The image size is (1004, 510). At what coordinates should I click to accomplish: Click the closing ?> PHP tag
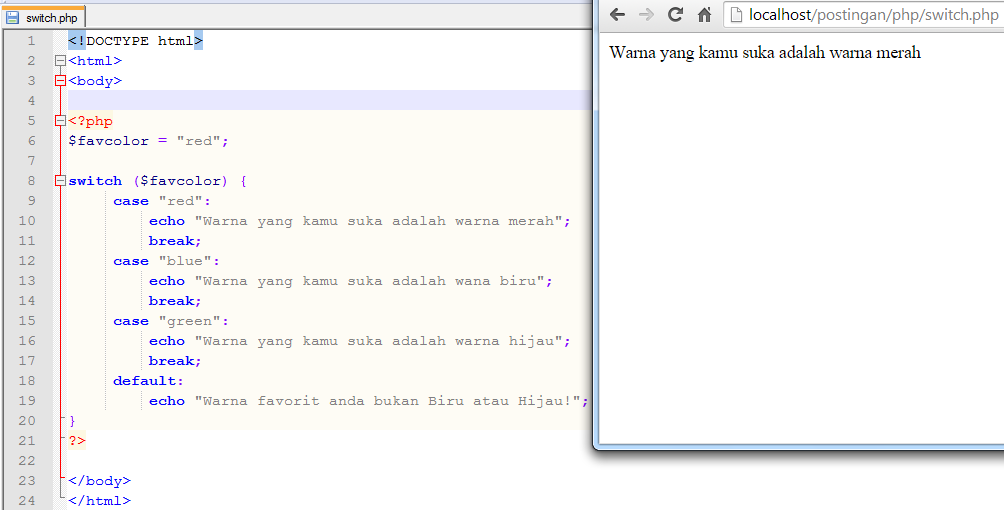[x=77, y=441]
